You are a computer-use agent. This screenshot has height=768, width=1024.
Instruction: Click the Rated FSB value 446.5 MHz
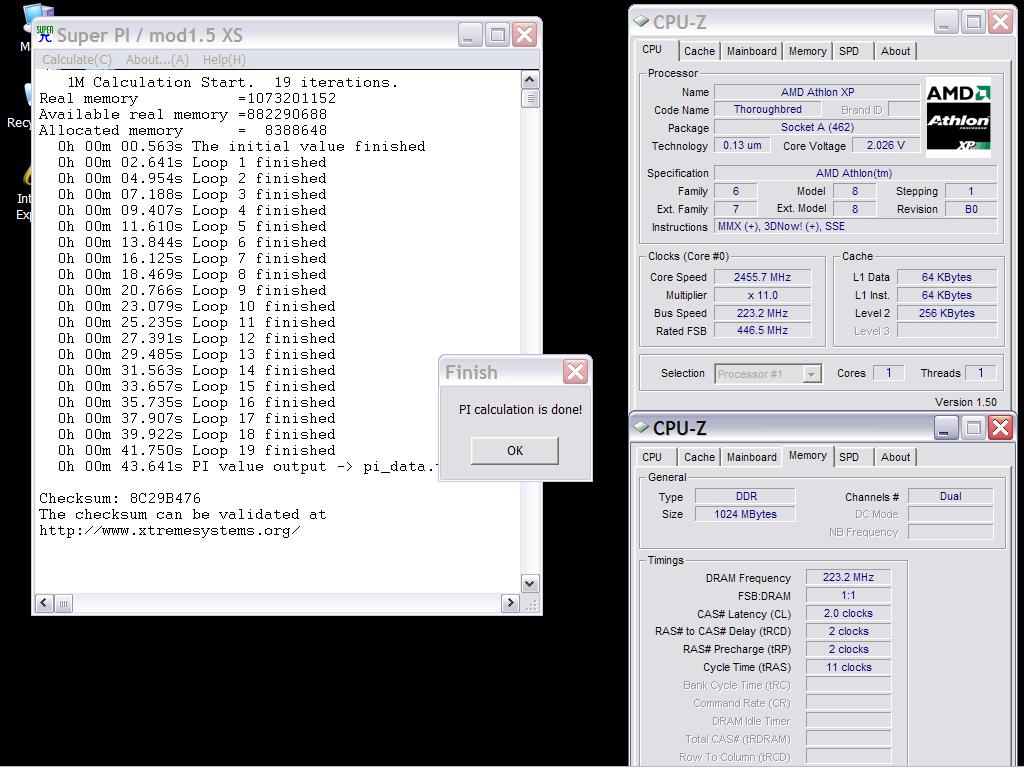click(762, 330)
